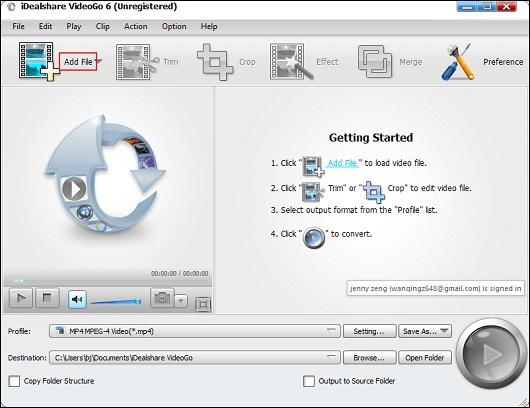Open the Profile format dropdown
530x408 pixels.
pyautogui.click(x=195, y=331)
